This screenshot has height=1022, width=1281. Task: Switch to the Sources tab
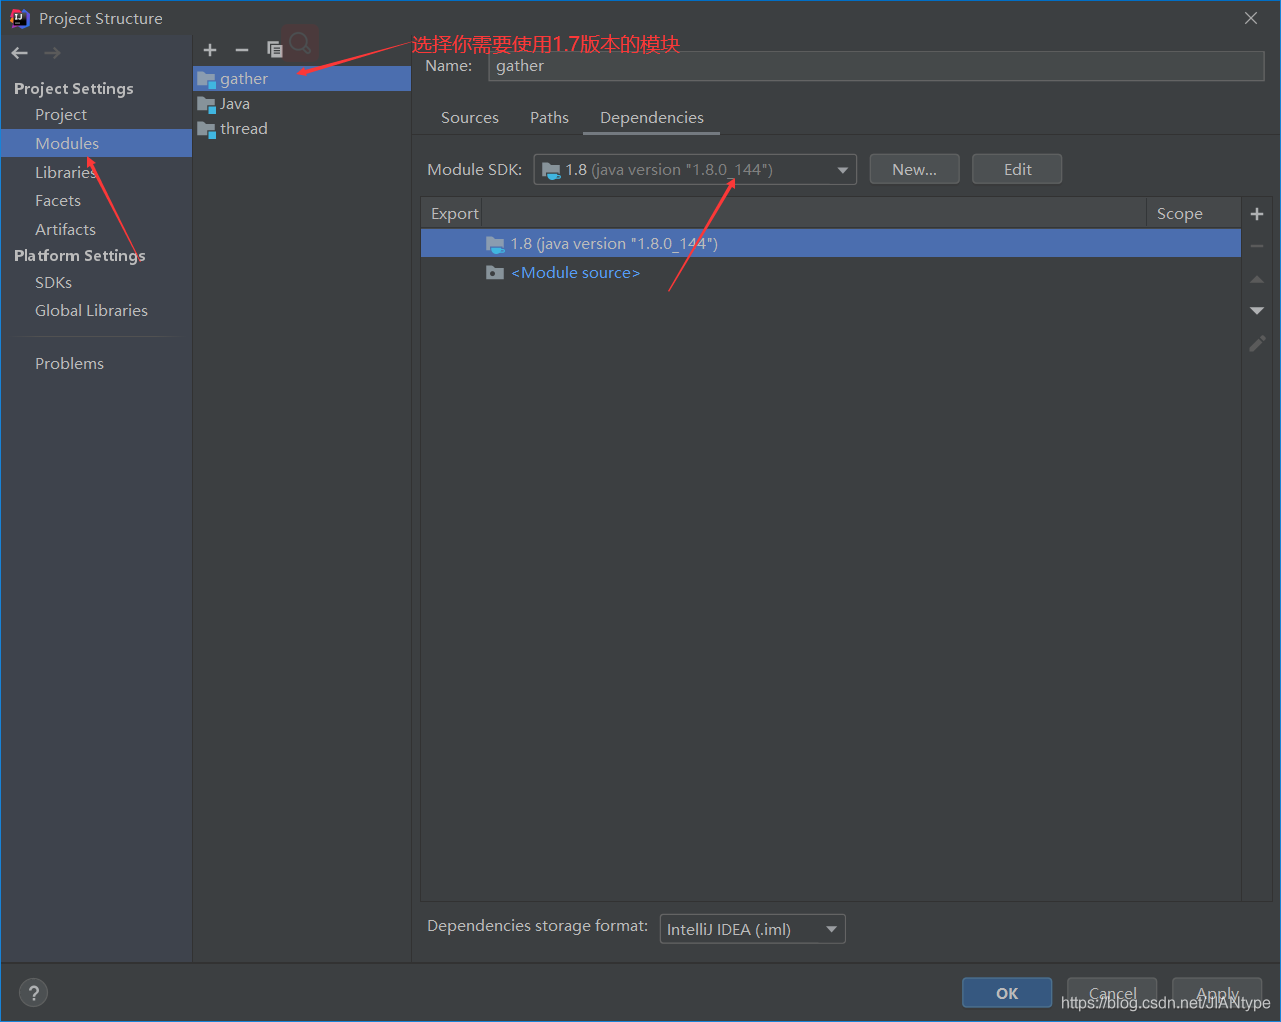[470, 118]
